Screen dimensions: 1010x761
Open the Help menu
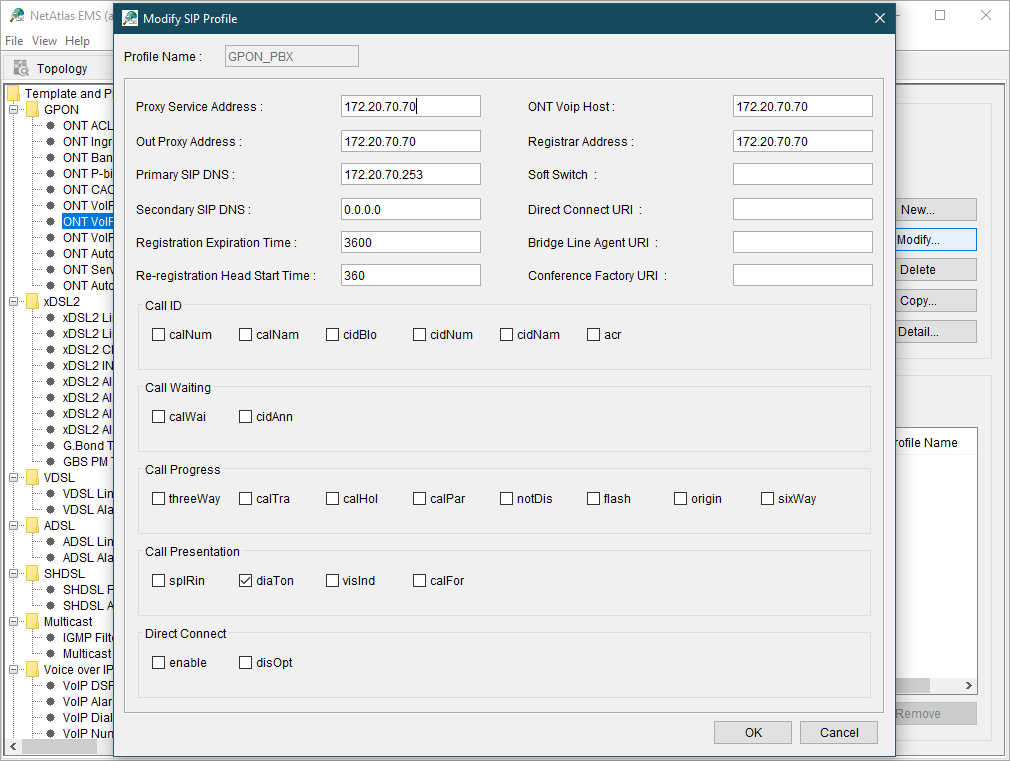coord(77,41)
